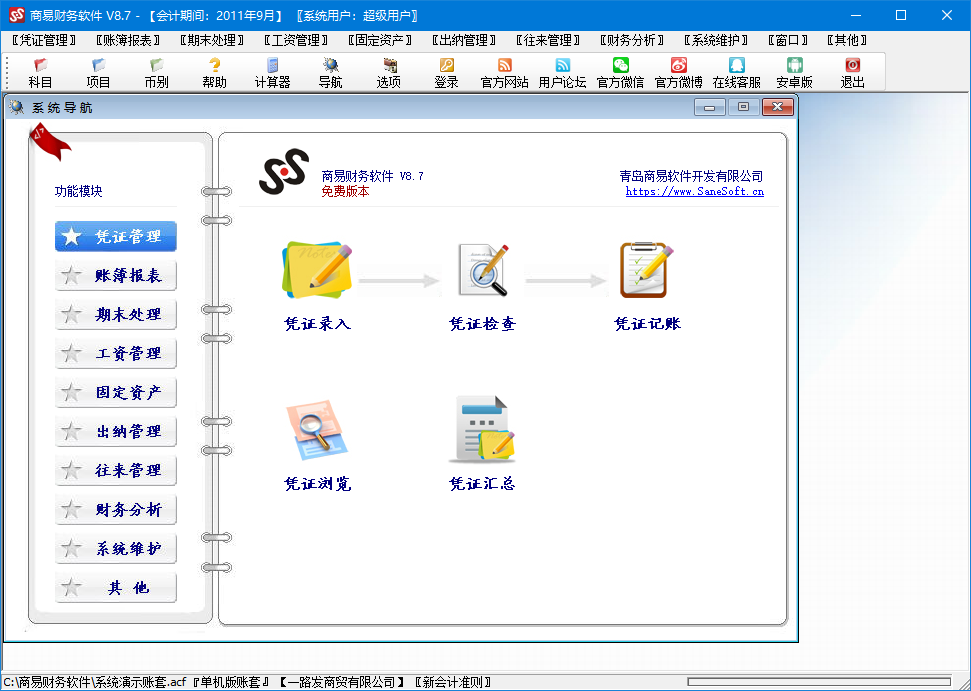The width and height of the screenshot is (971, 691).
Task: Open the 〖账簿报表〗 menu
Action: pos(128,40)
